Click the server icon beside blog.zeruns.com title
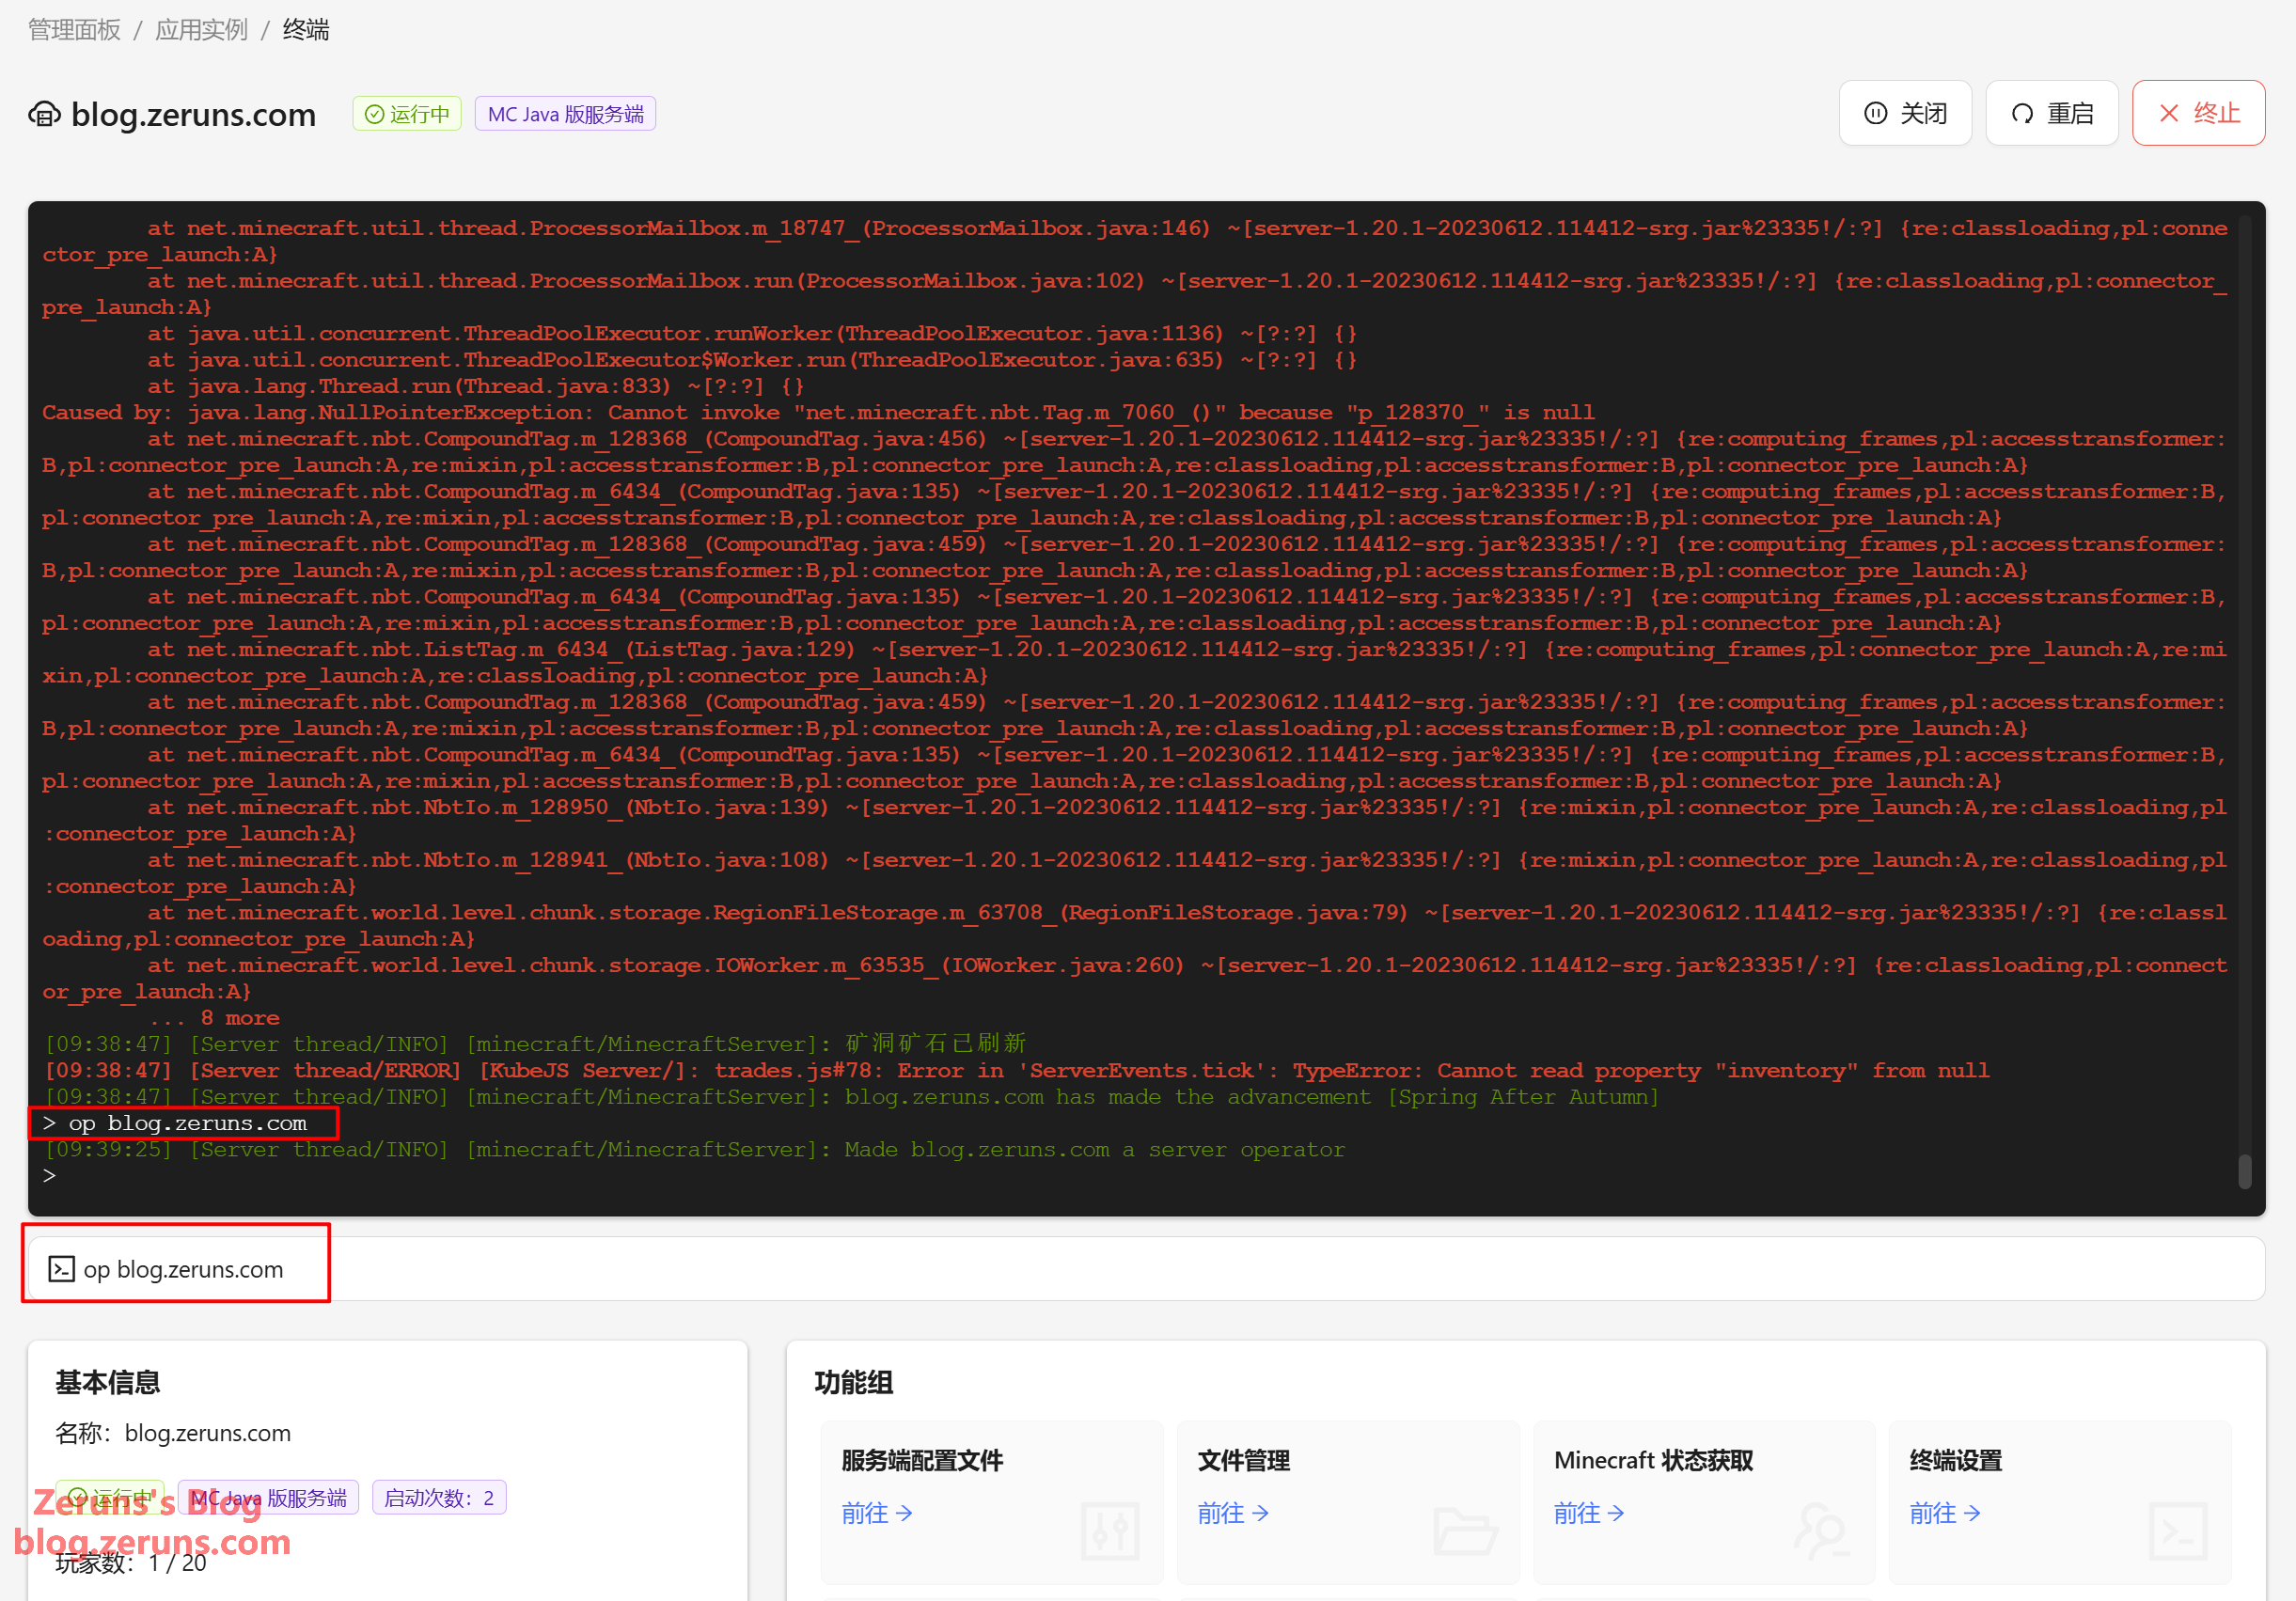The width and height of the screenshot is (2296, 1601). click(x=44, y=115)
